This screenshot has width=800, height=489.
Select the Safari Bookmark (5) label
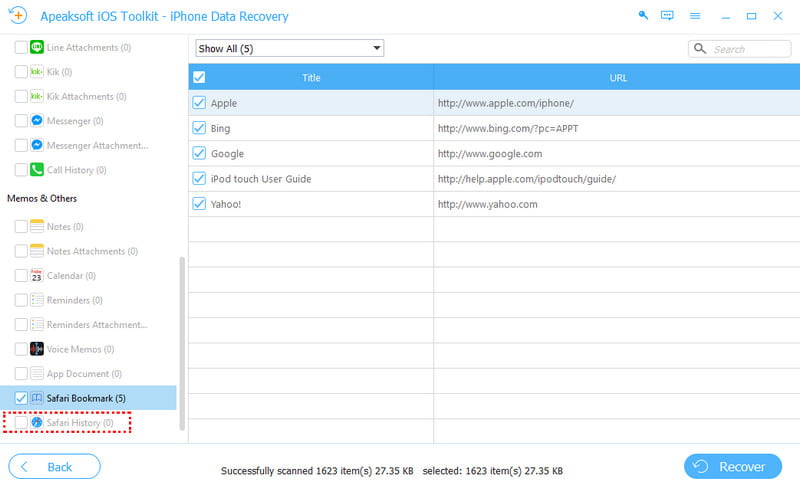coord(86,398)
